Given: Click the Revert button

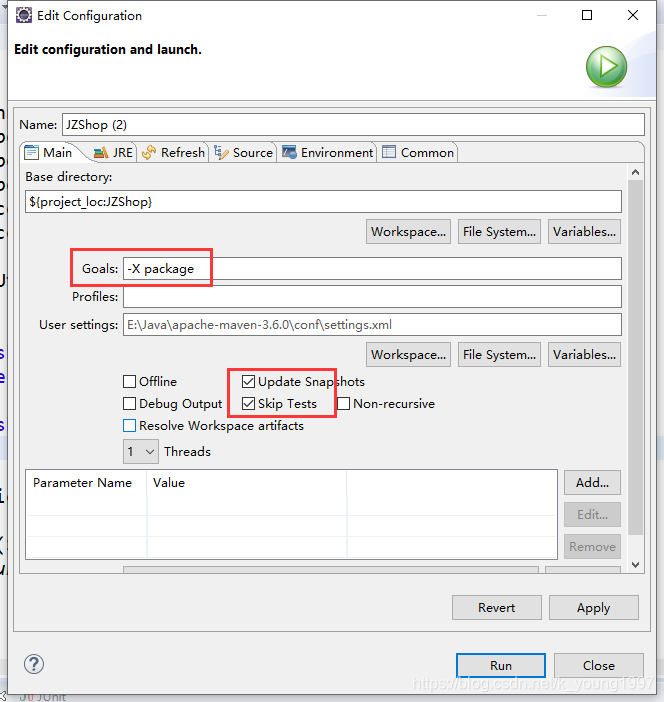Looking at the screenshot, I should pos(497,608).
